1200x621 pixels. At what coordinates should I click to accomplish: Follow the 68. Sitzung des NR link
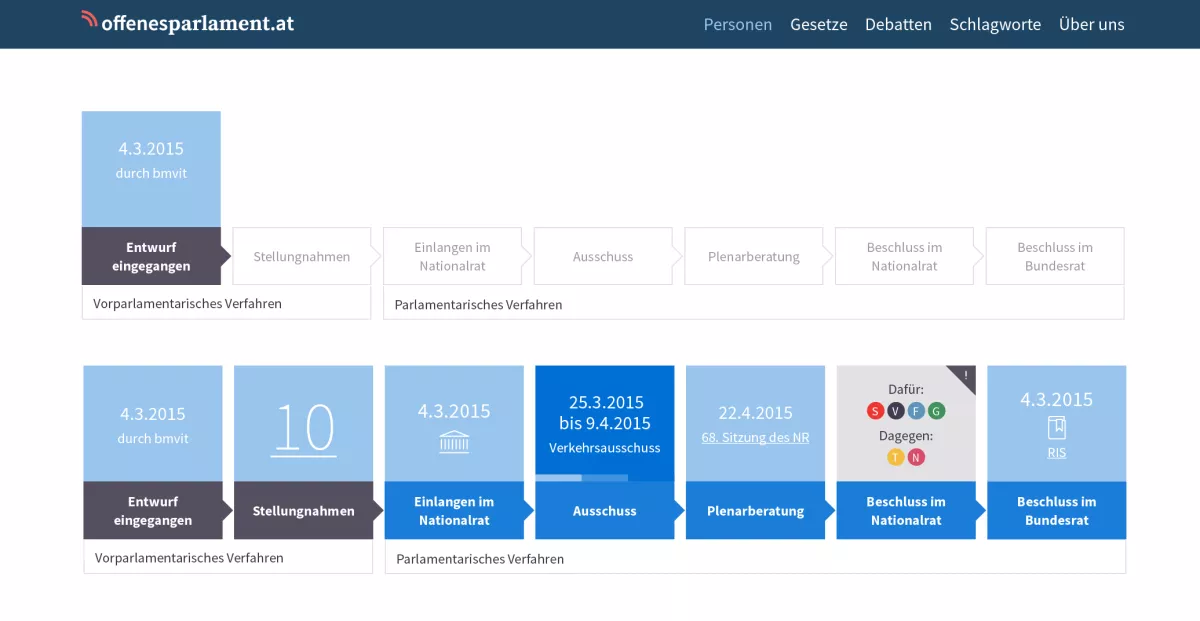tap(755, 437)
